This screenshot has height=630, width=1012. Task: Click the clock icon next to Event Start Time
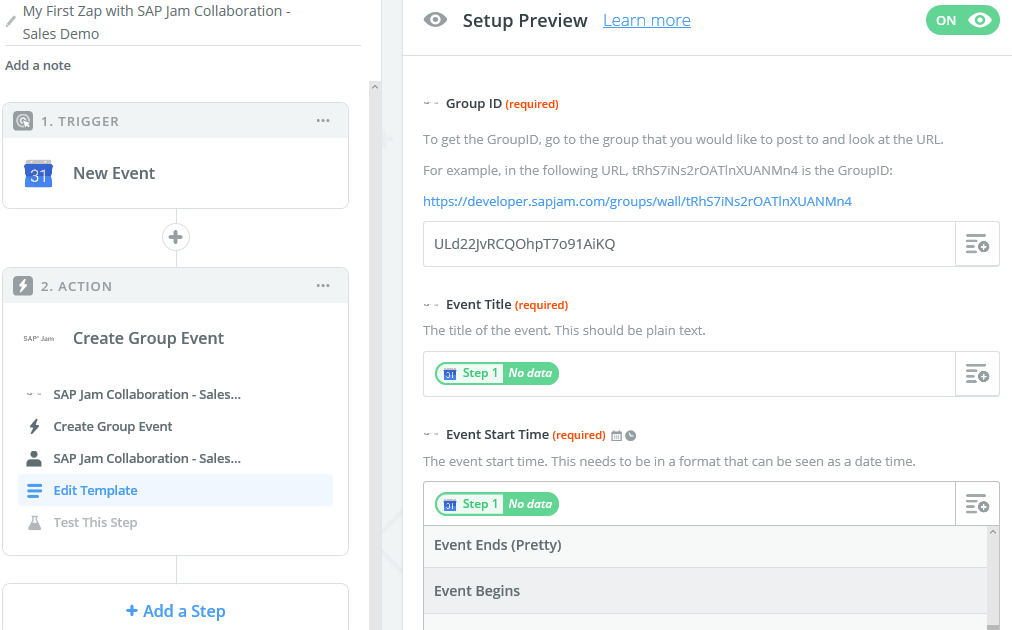tap(631, 436)
